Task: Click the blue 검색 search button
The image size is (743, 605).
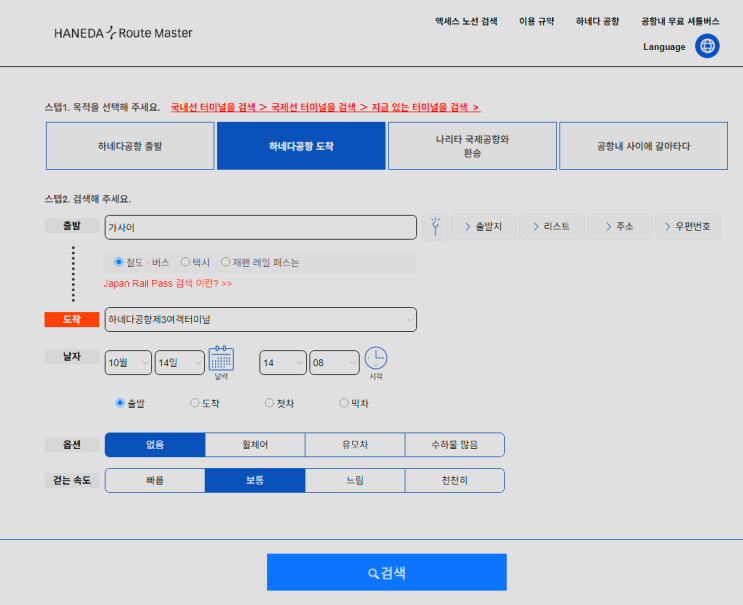Action: click(387, 572)
